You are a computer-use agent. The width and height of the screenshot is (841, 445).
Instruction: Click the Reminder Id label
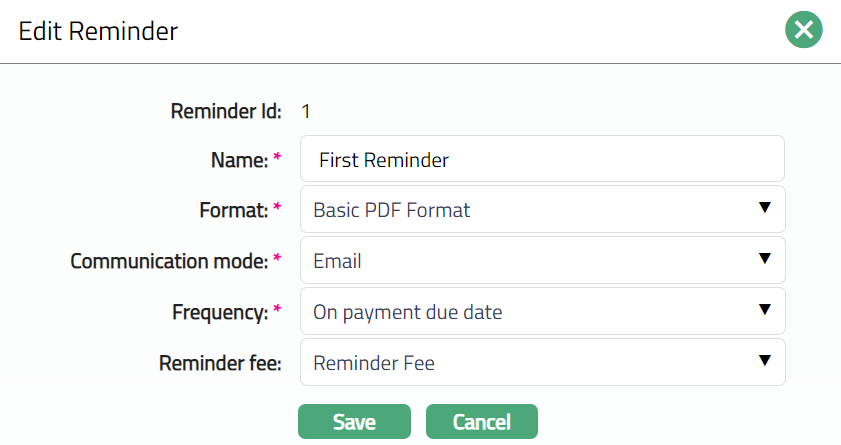(226, 111)
